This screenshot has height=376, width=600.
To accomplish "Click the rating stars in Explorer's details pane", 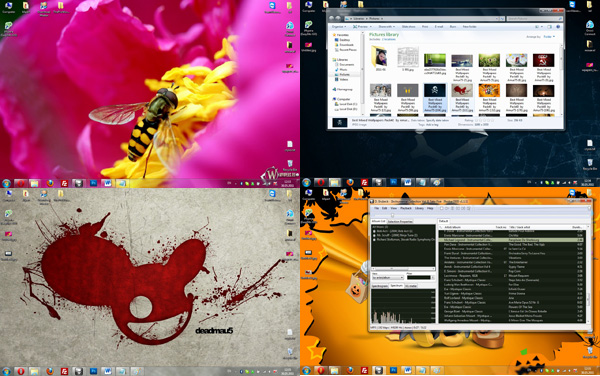I will click(x=484, y=120).
